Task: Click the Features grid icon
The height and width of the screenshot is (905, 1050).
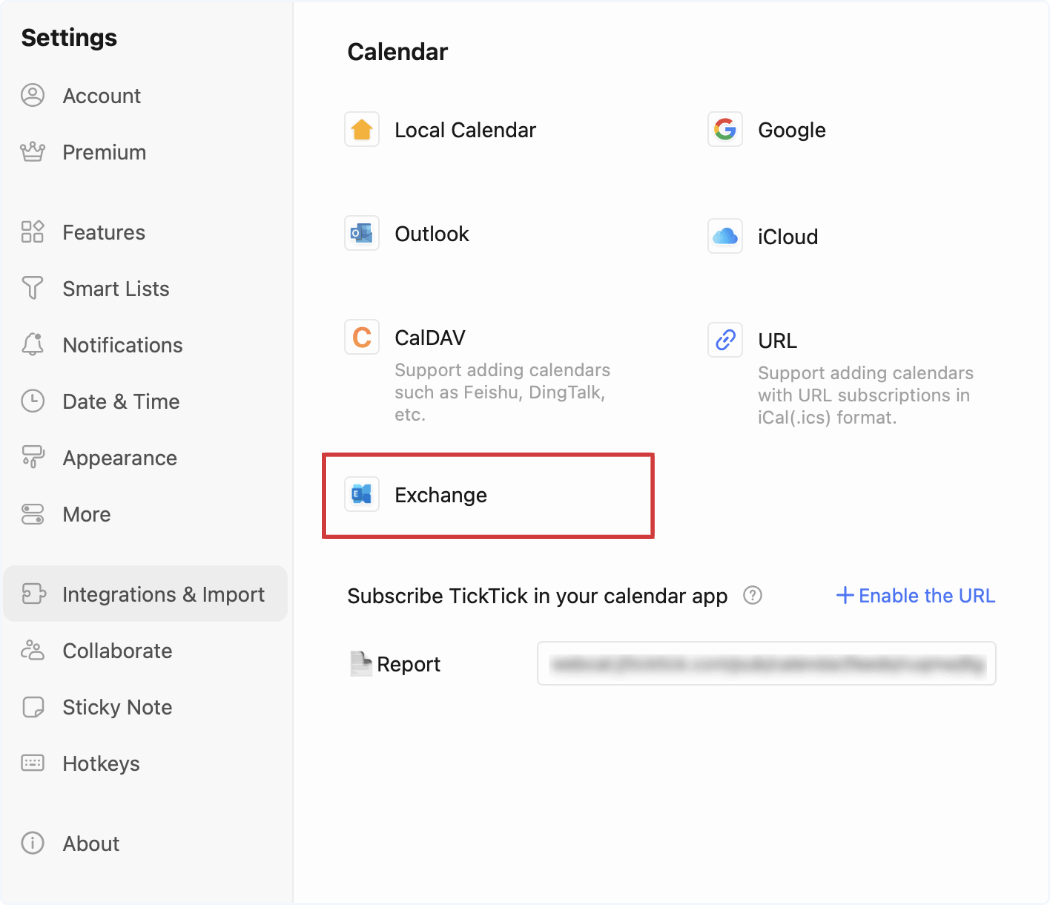Action: tap(33, 232)
